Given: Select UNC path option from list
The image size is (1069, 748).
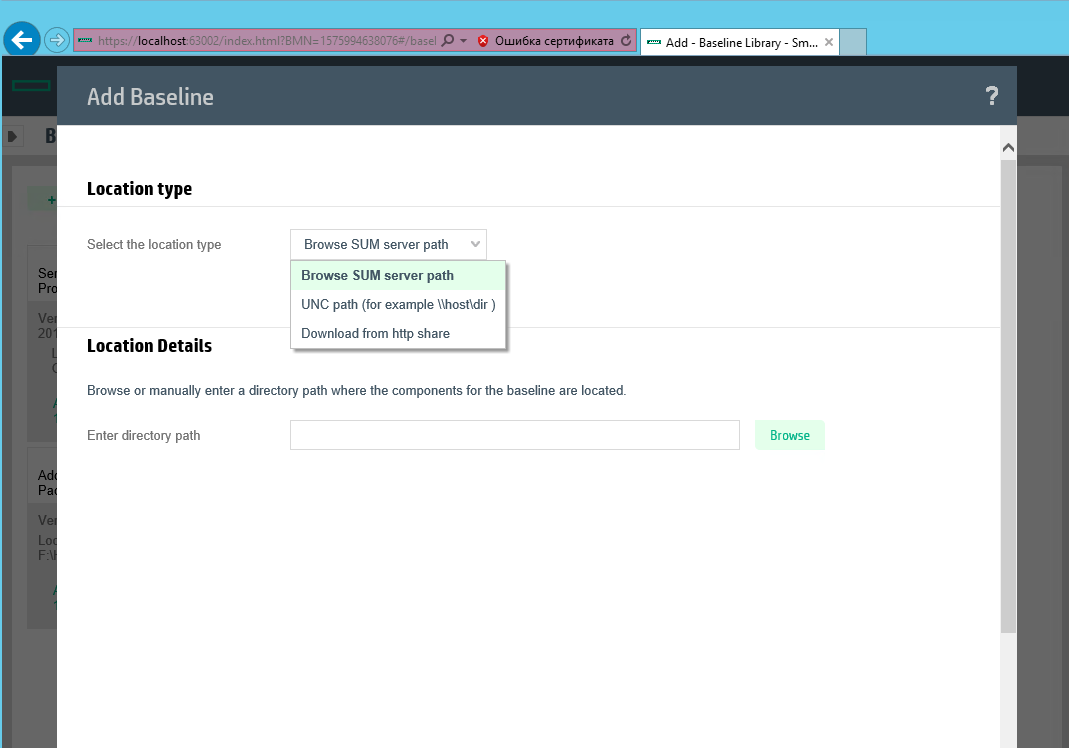Looking at the screenshot, I should pos(398,304).
